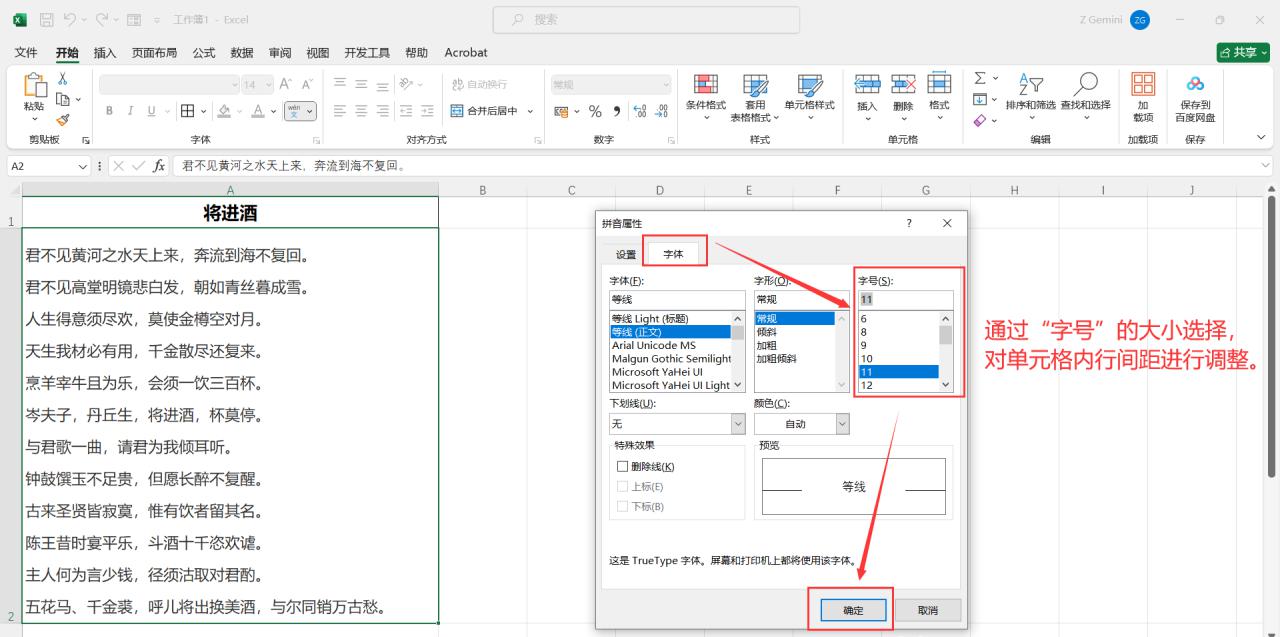Click the Paste clipboard icon
Image resolution: width=1280 pixels, height=637 pixels.
pos(34,86)
